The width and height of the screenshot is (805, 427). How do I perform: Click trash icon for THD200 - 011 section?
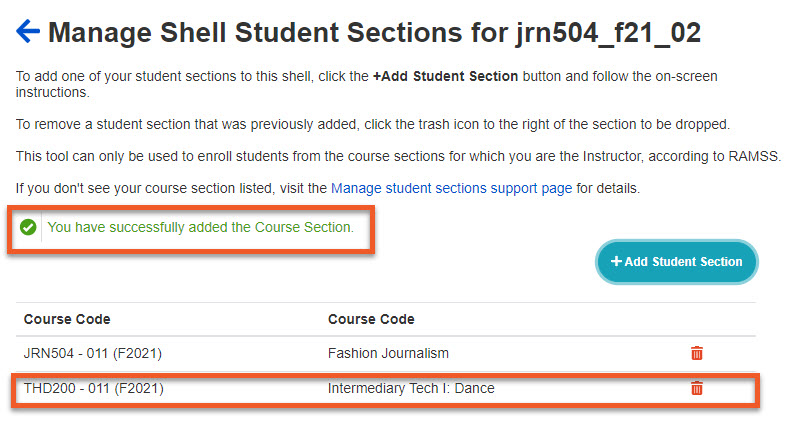tap(697, 388)
